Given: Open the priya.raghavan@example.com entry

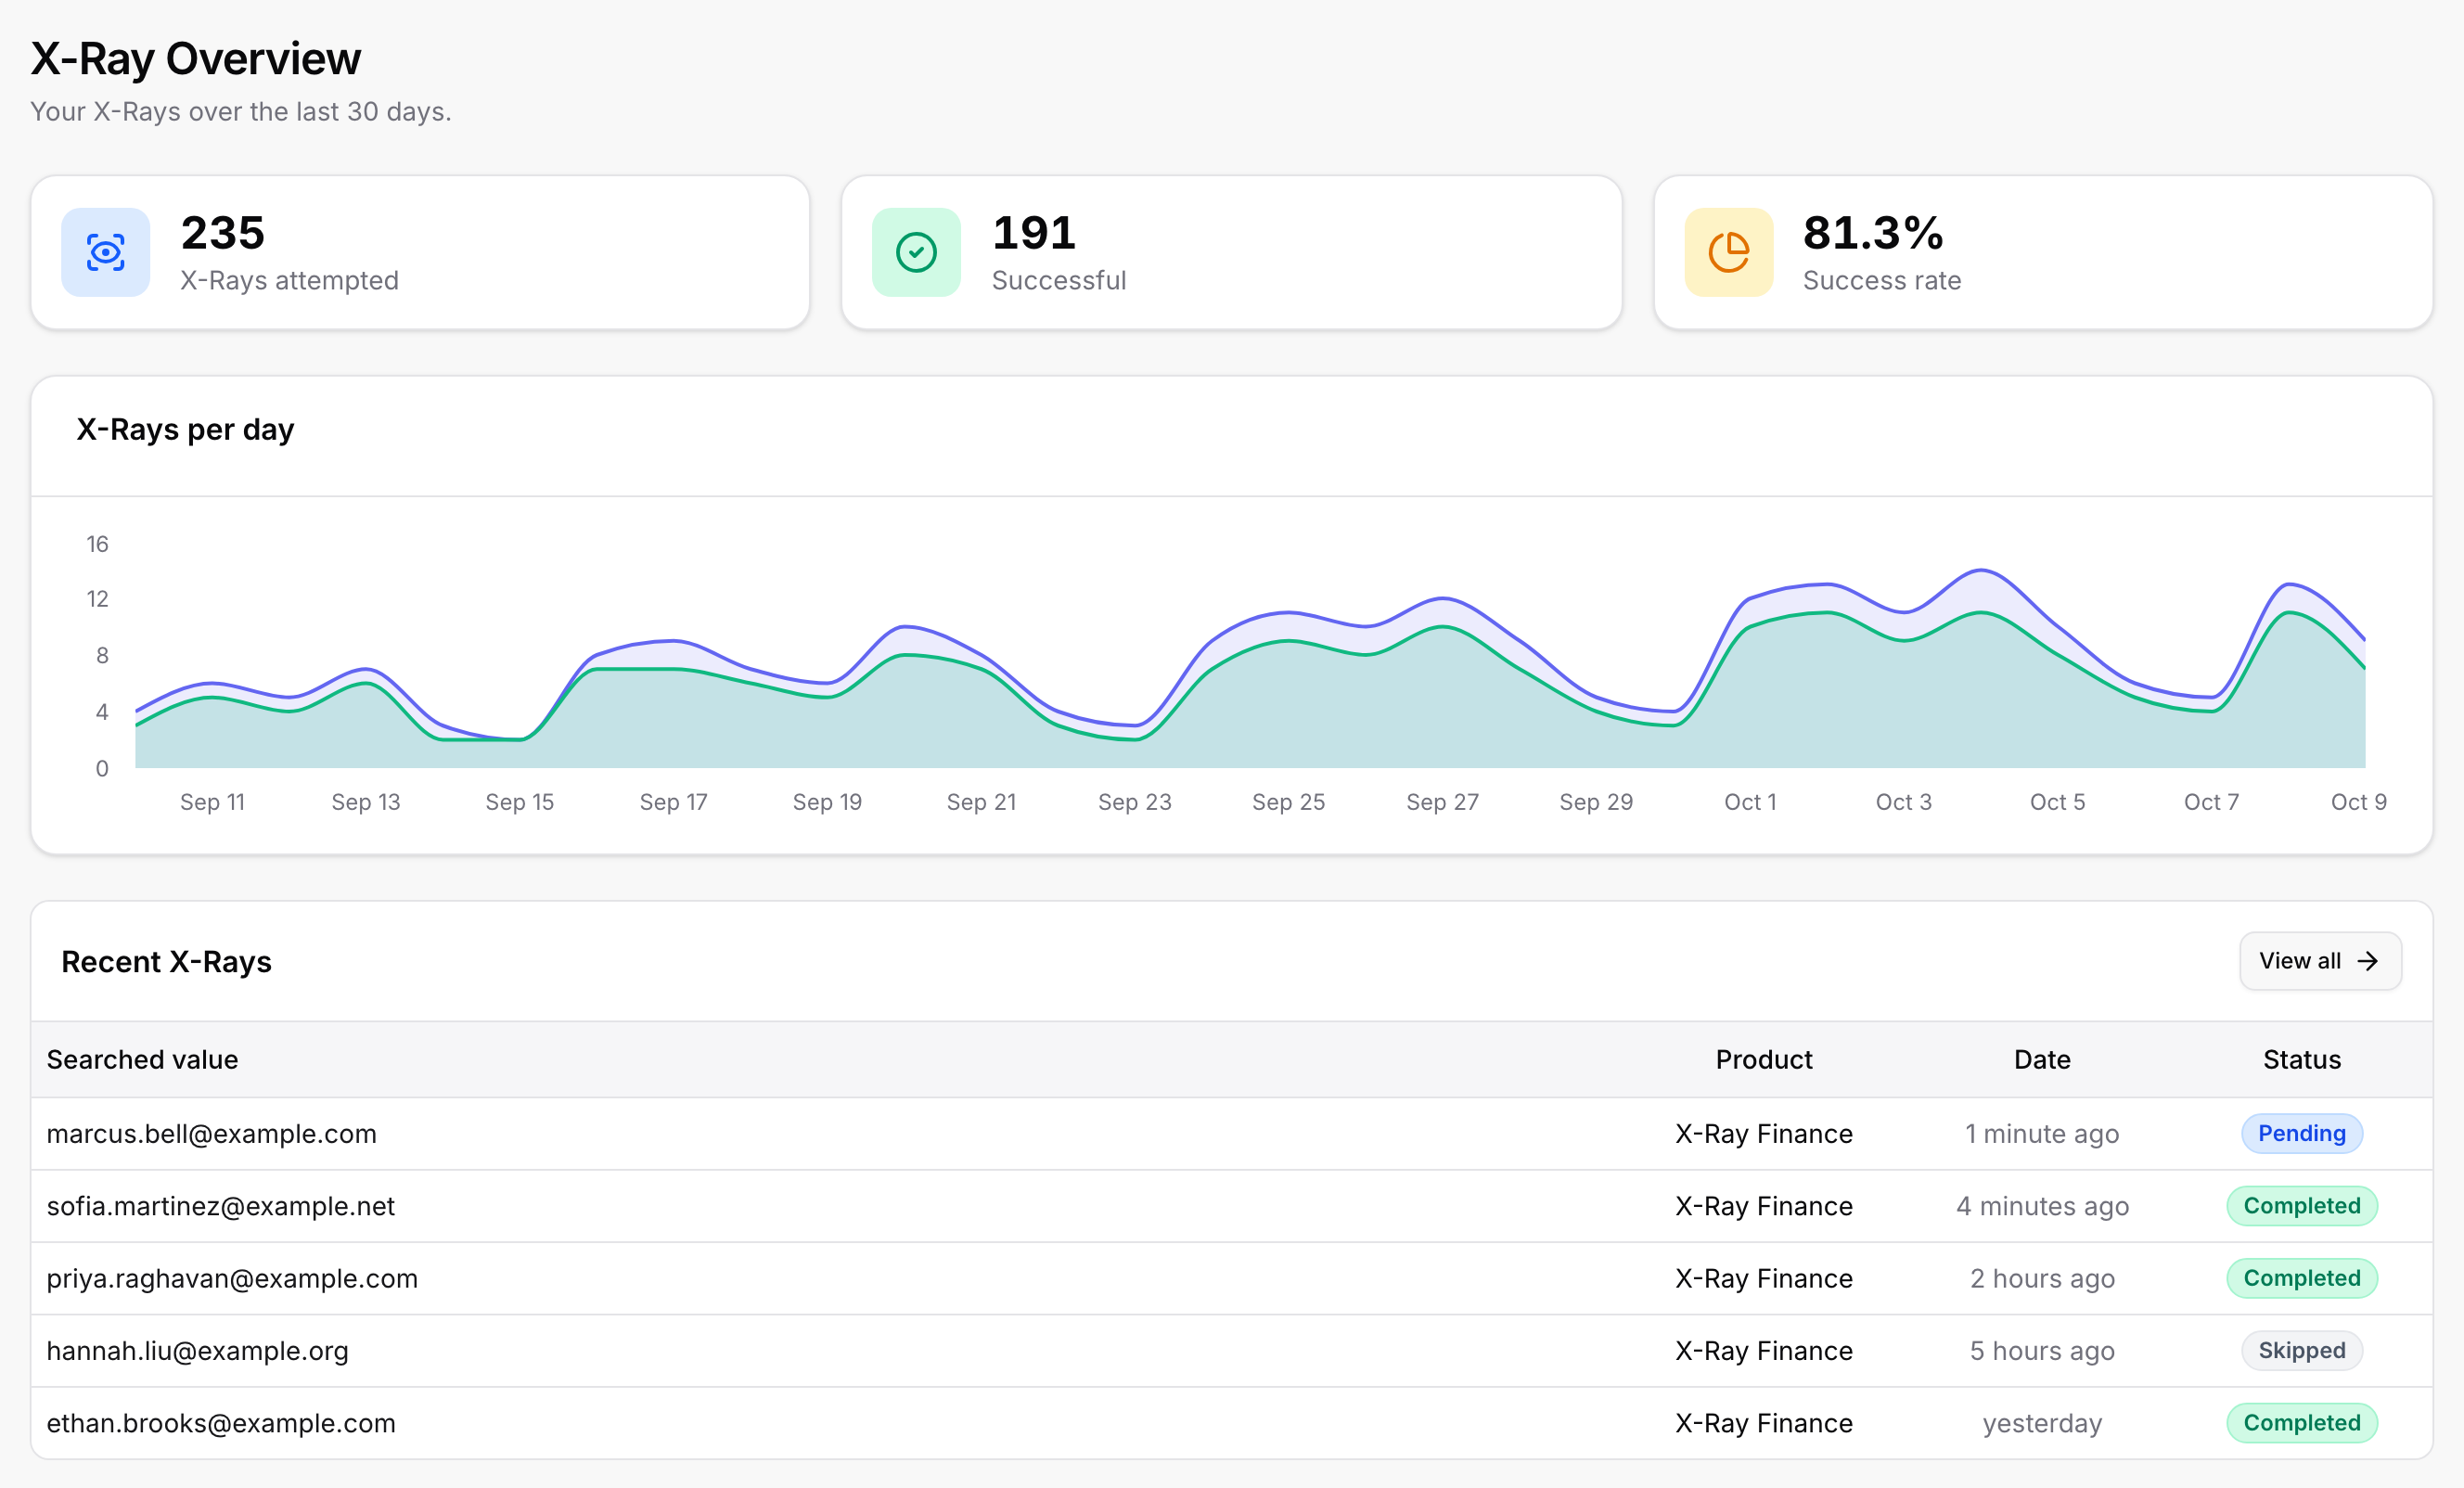Looking at the screenshot, I should tap(1232, 1278).
